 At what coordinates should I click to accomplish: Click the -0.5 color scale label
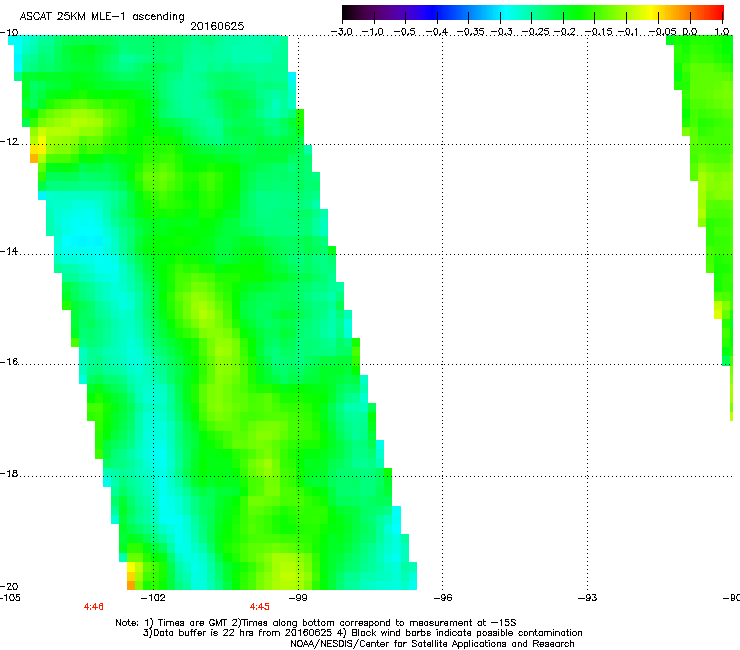[404, 32]
